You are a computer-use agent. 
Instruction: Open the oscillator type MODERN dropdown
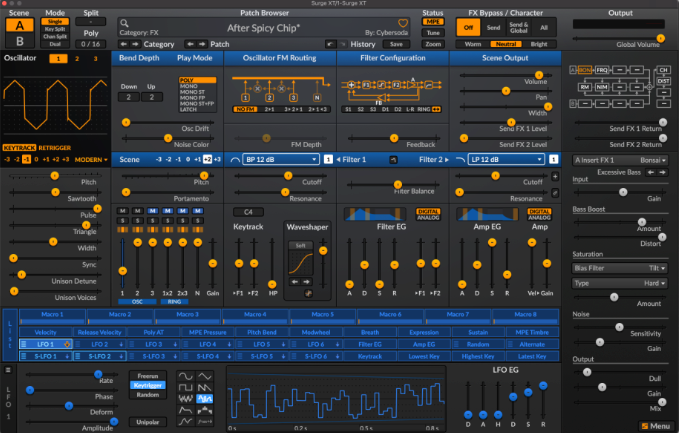pyautogui.click(x=91, y=160)
